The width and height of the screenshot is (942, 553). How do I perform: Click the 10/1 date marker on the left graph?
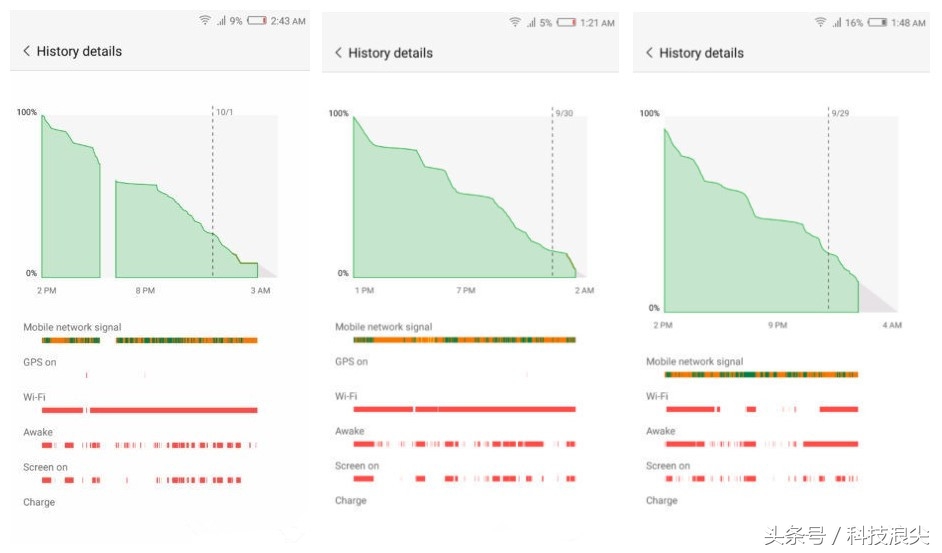[224, 112]
